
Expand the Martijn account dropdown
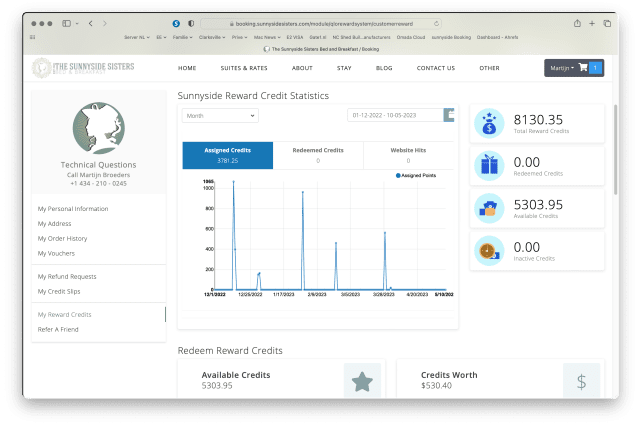point(559,68)
